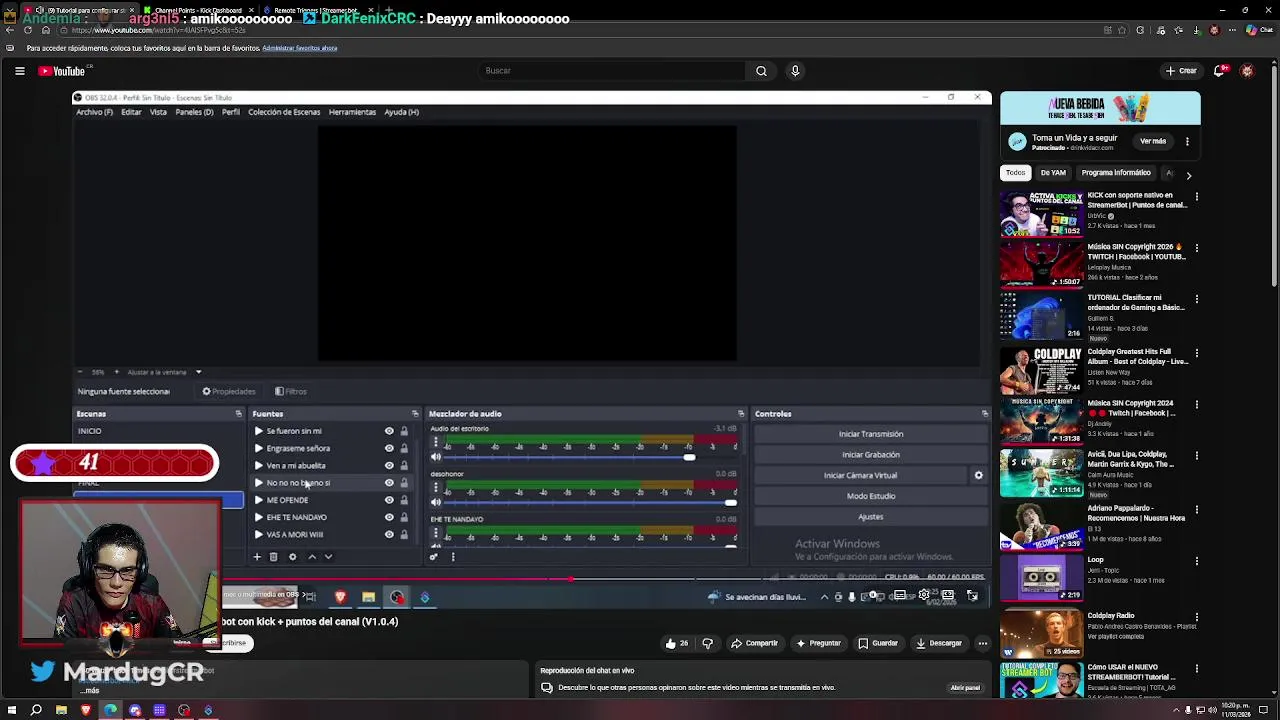Like the video with thumbs up

point(677,643)
